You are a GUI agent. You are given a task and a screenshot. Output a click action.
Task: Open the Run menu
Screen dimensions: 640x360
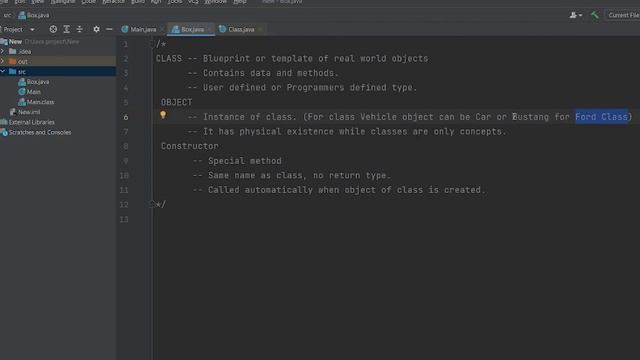coord(156,2)
